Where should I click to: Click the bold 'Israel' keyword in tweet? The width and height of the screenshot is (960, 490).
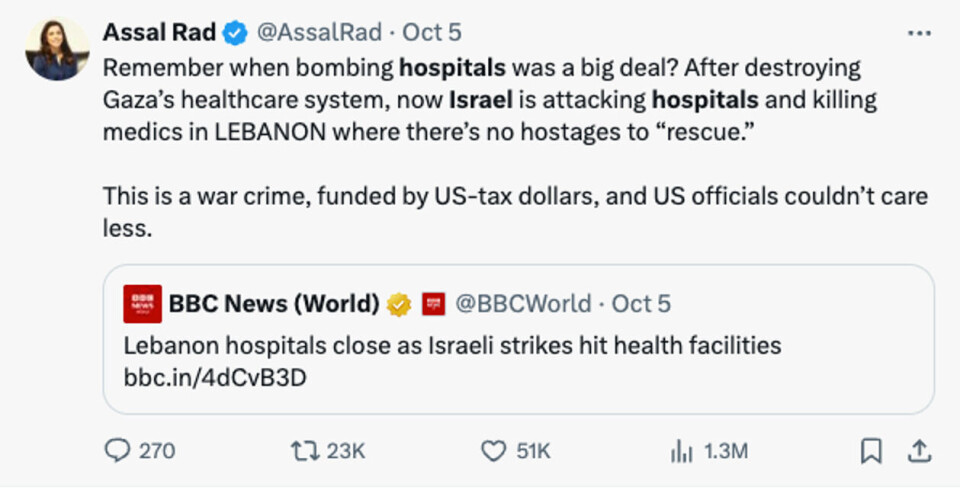tap(481, 100)
